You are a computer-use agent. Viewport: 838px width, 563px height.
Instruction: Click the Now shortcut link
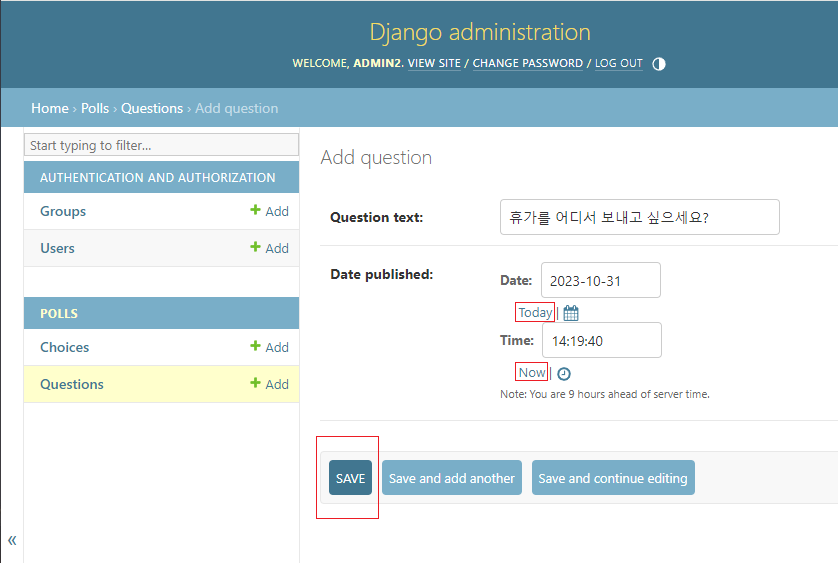(532, 373)
